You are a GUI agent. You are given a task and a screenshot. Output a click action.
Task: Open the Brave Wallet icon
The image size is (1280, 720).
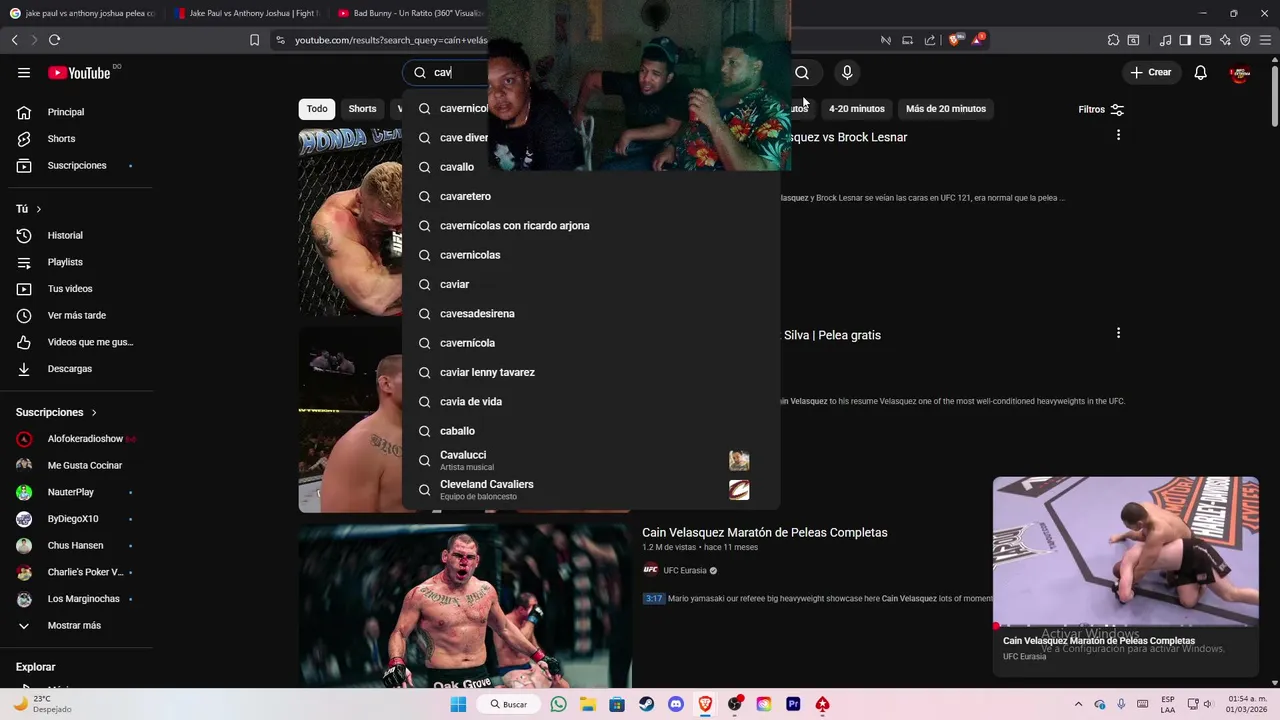click(1205, 40)
